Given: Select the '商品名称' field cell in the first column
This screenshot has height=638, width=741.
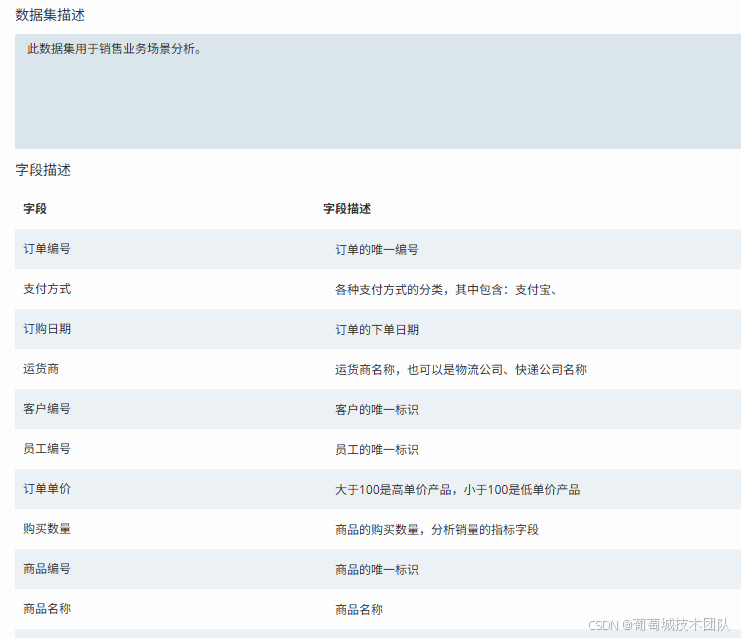Looking at the screenshot, I should coord(47,609).
